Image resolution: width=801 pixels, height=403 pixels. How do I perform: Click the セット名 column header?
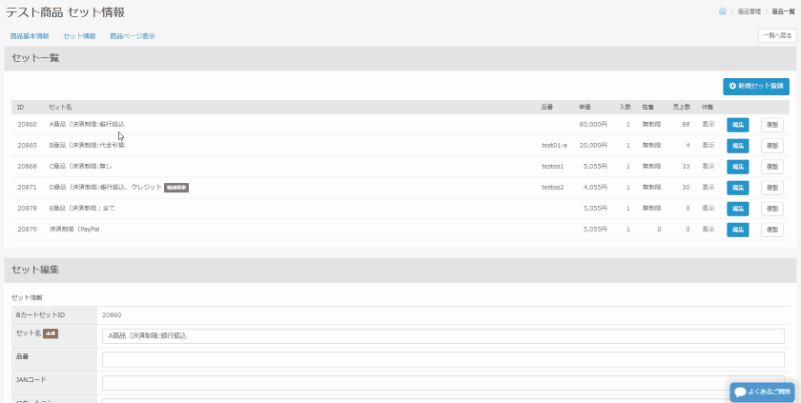60,107
